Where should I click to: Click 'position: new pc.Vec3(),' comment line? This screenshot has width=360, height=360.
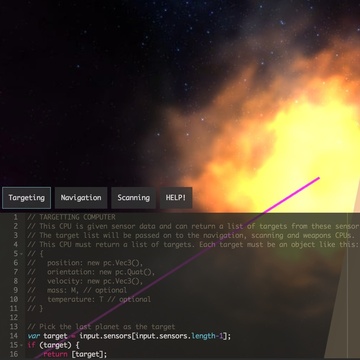click(85, 263)
